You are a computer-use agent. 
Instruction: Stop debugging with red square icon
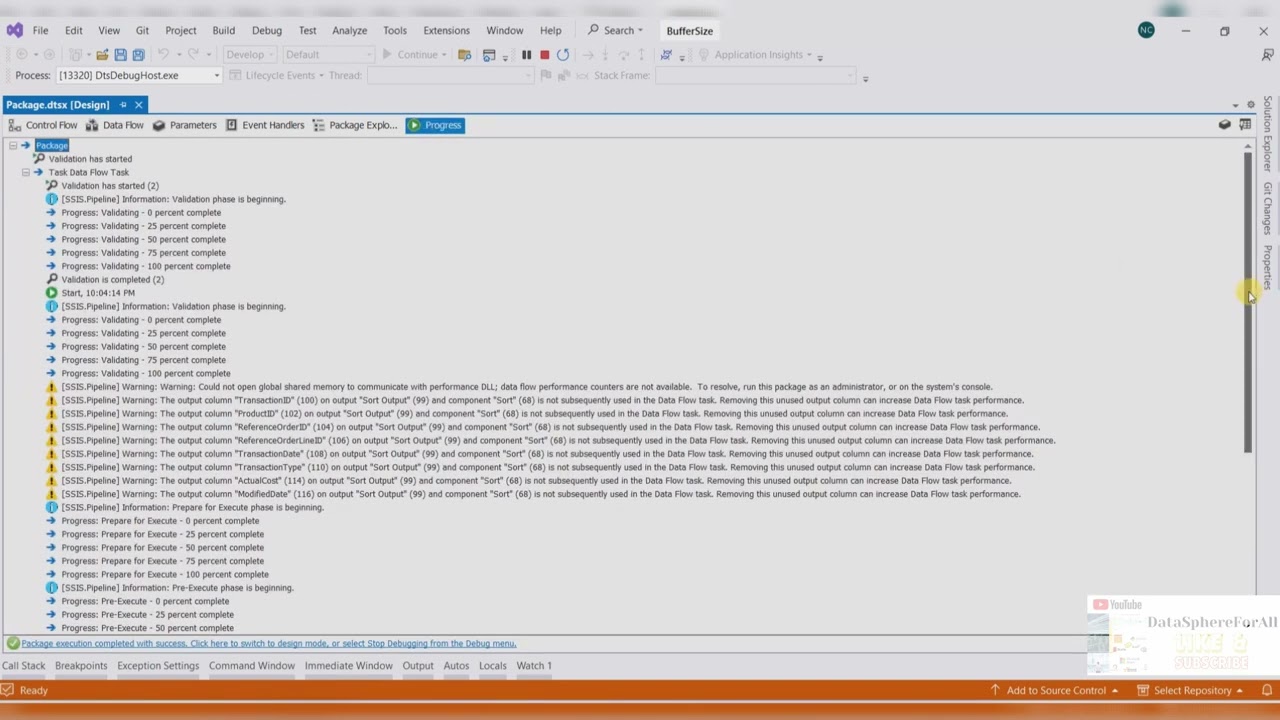pos(544,55)
